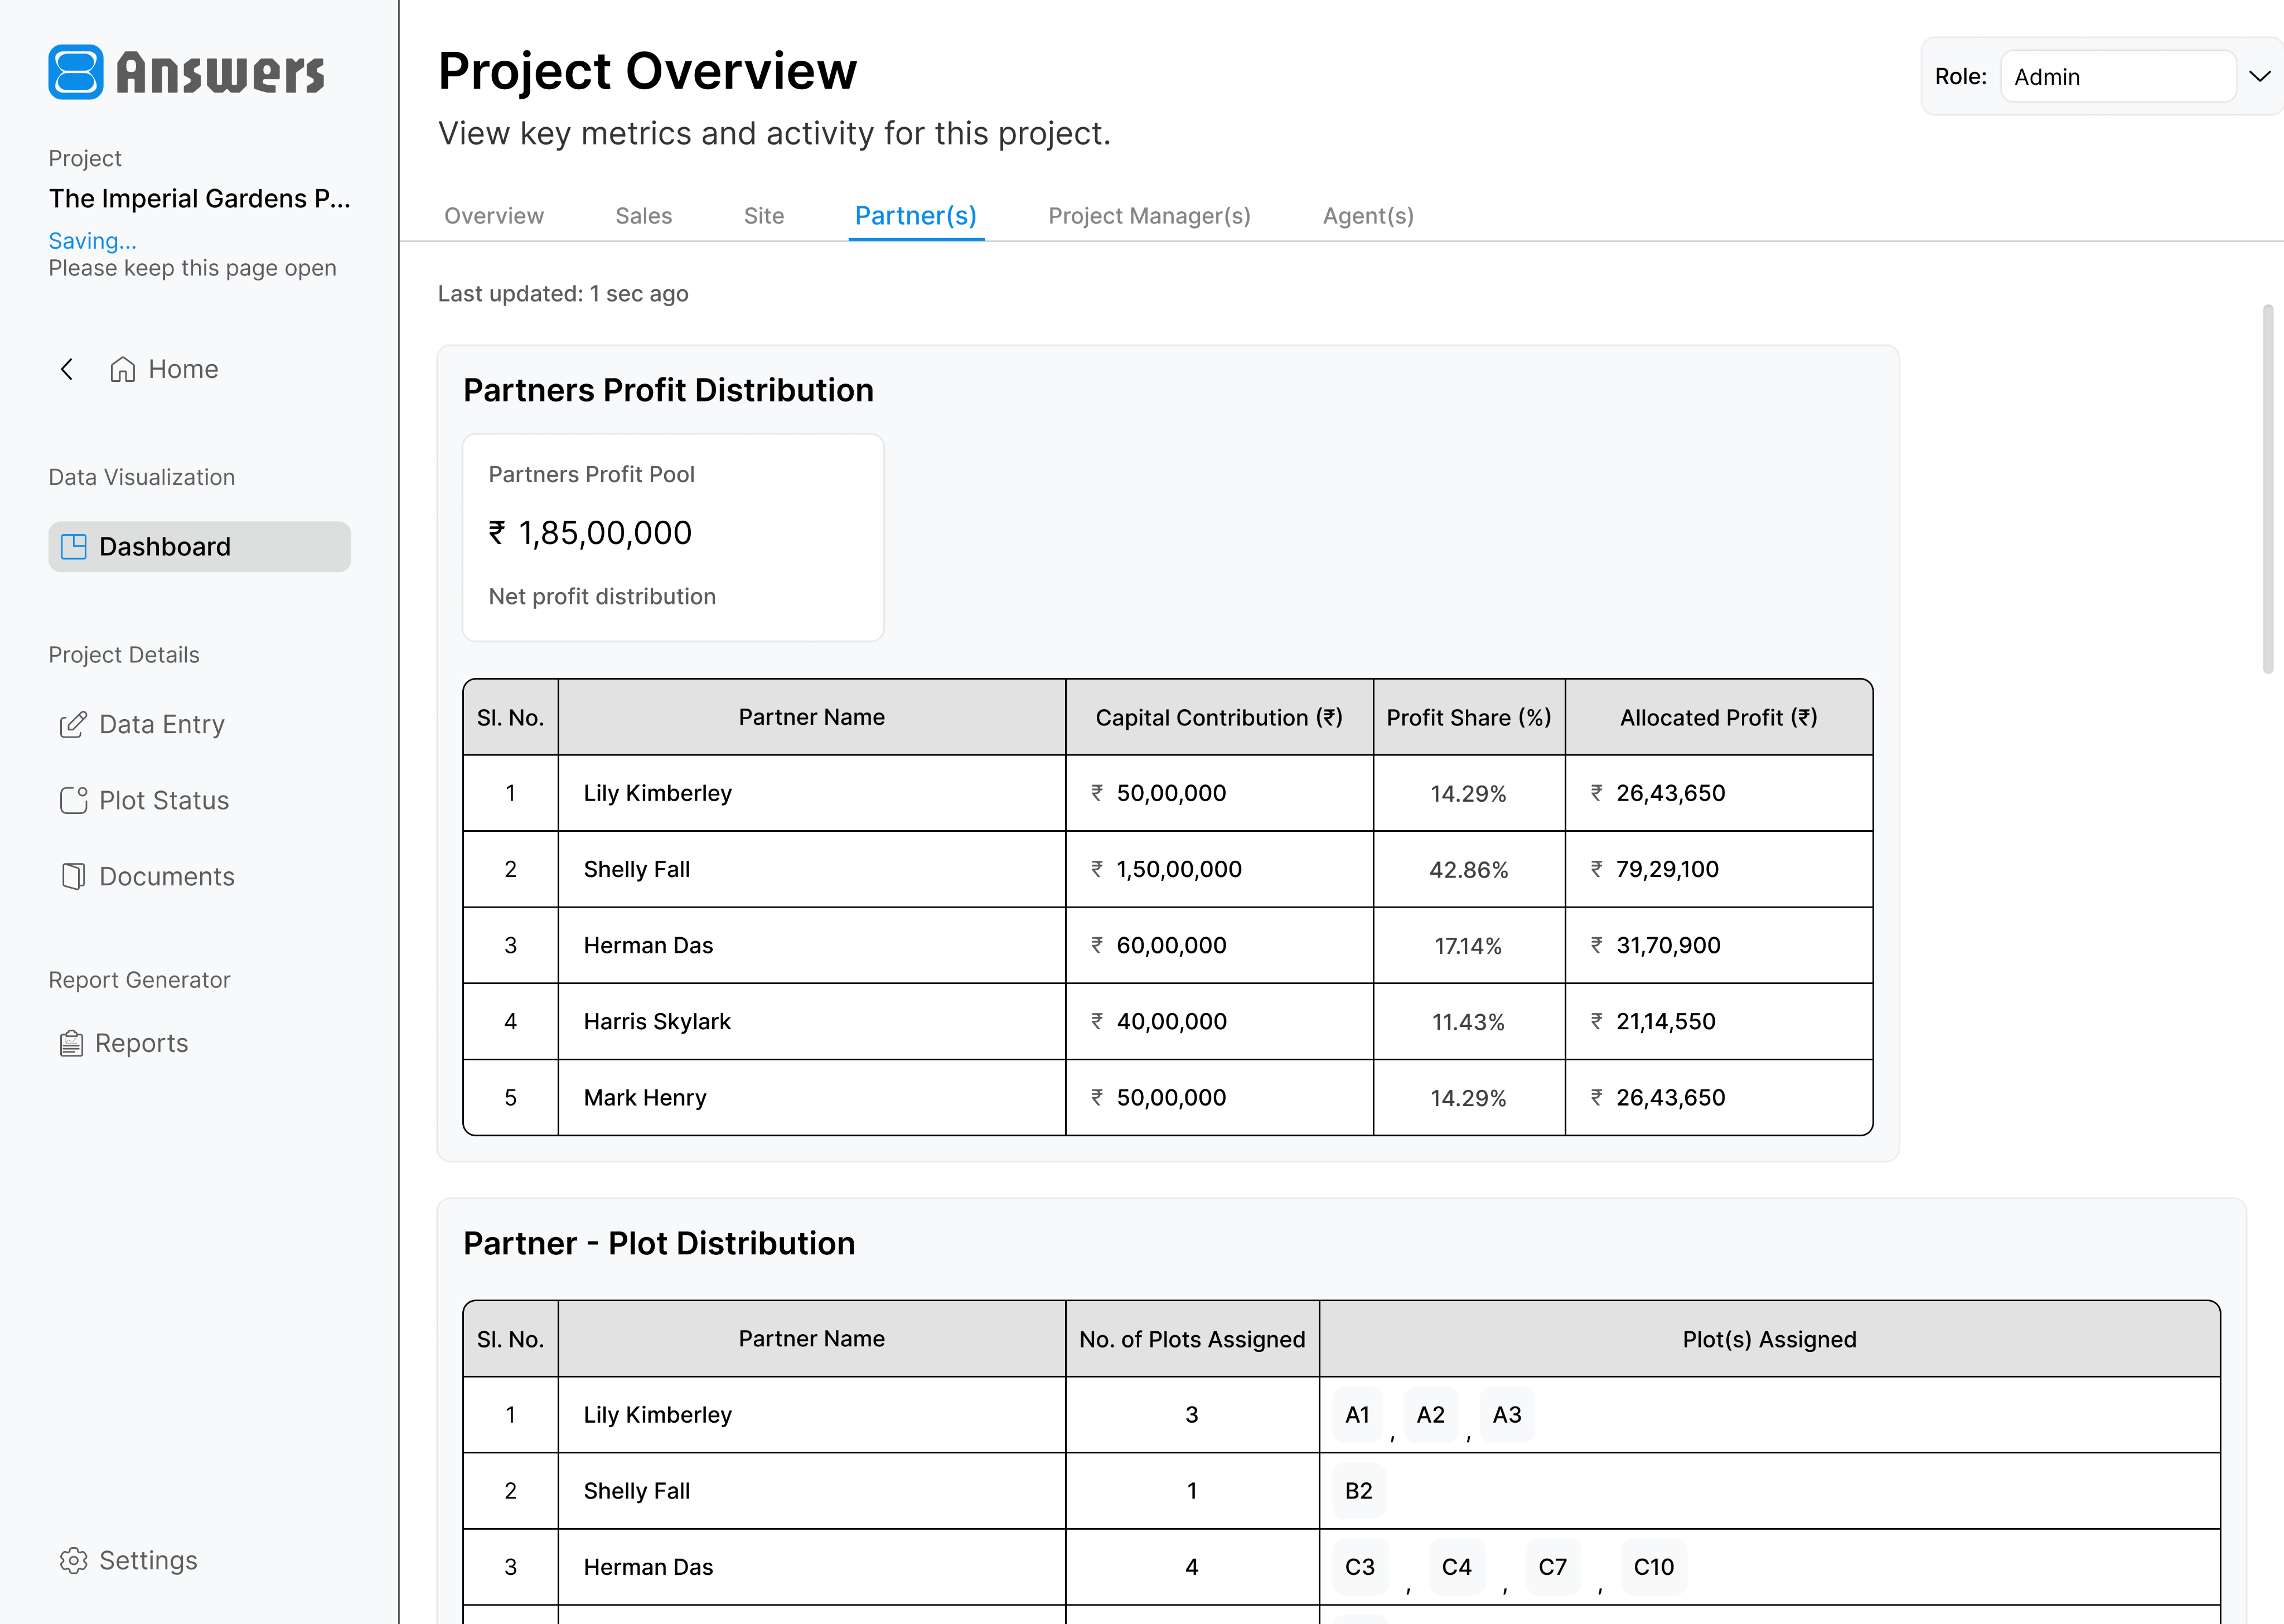Click the 11.43% profit share cell
Screen dimensions: 2284x1624
(x=1468, y=1021)
